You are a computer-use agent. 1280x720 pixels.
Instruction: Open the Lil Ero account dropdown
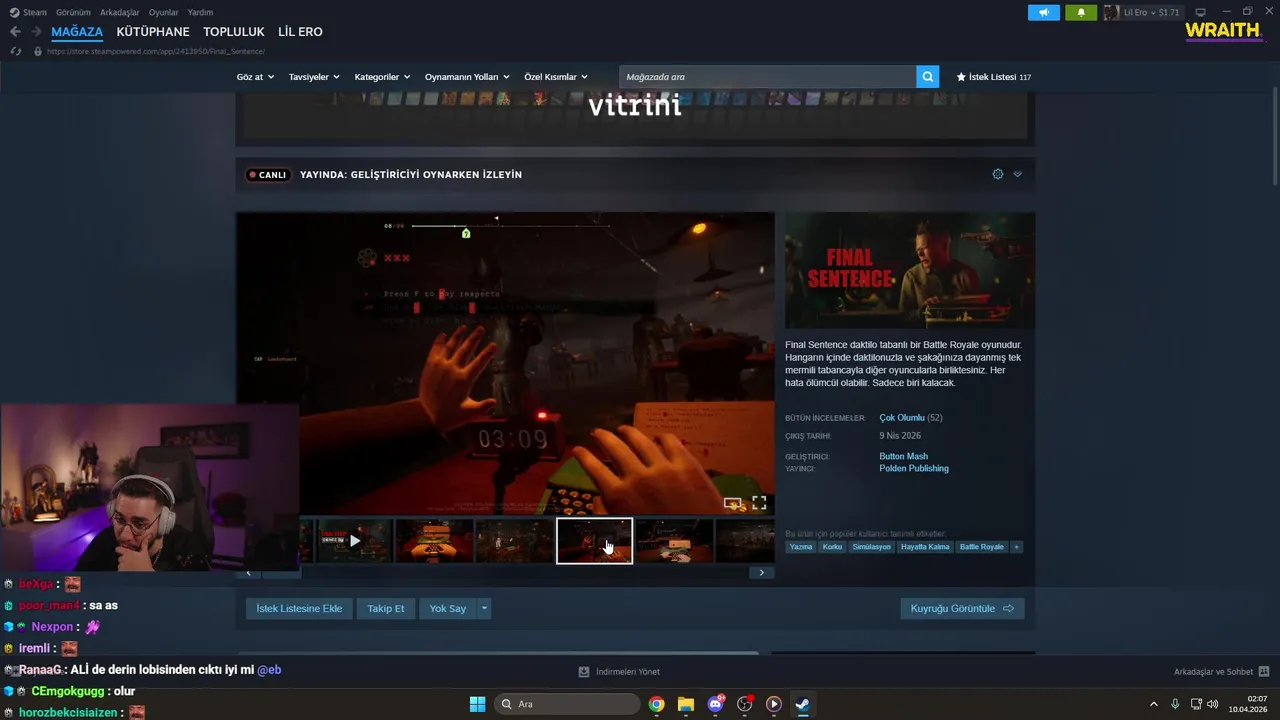[x=1151, y=12]
